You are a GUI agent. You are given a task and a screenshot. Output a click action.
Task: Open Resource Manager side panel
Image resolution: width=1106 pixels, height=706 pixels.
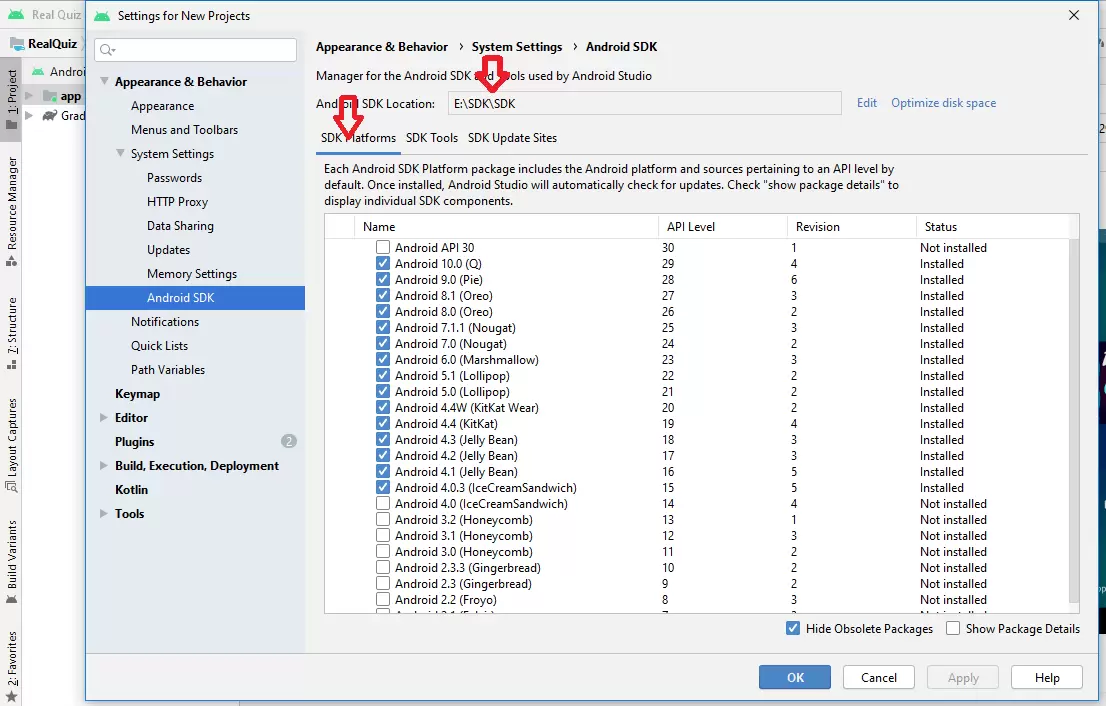coord(12,210)
